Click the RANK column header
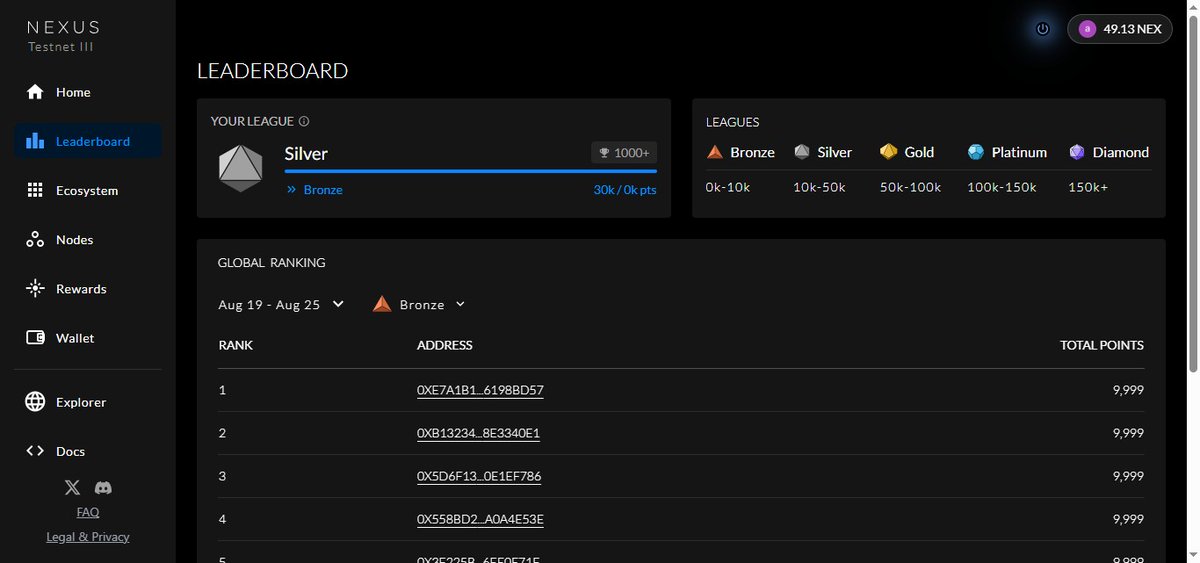Viewport: 1200px width, 563px height. pos(236,345)
